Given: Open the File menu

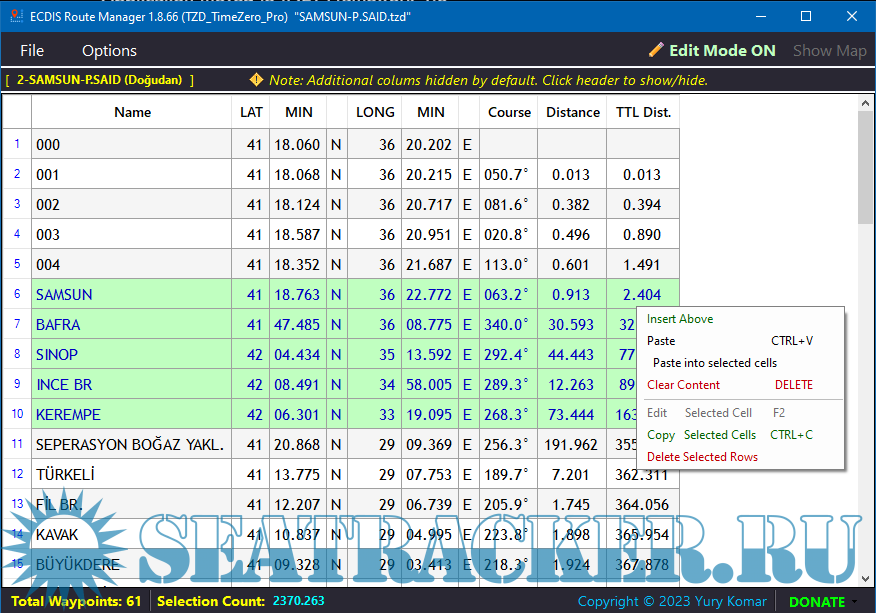Looking at the screenshot, I should [x=32, y=51].
